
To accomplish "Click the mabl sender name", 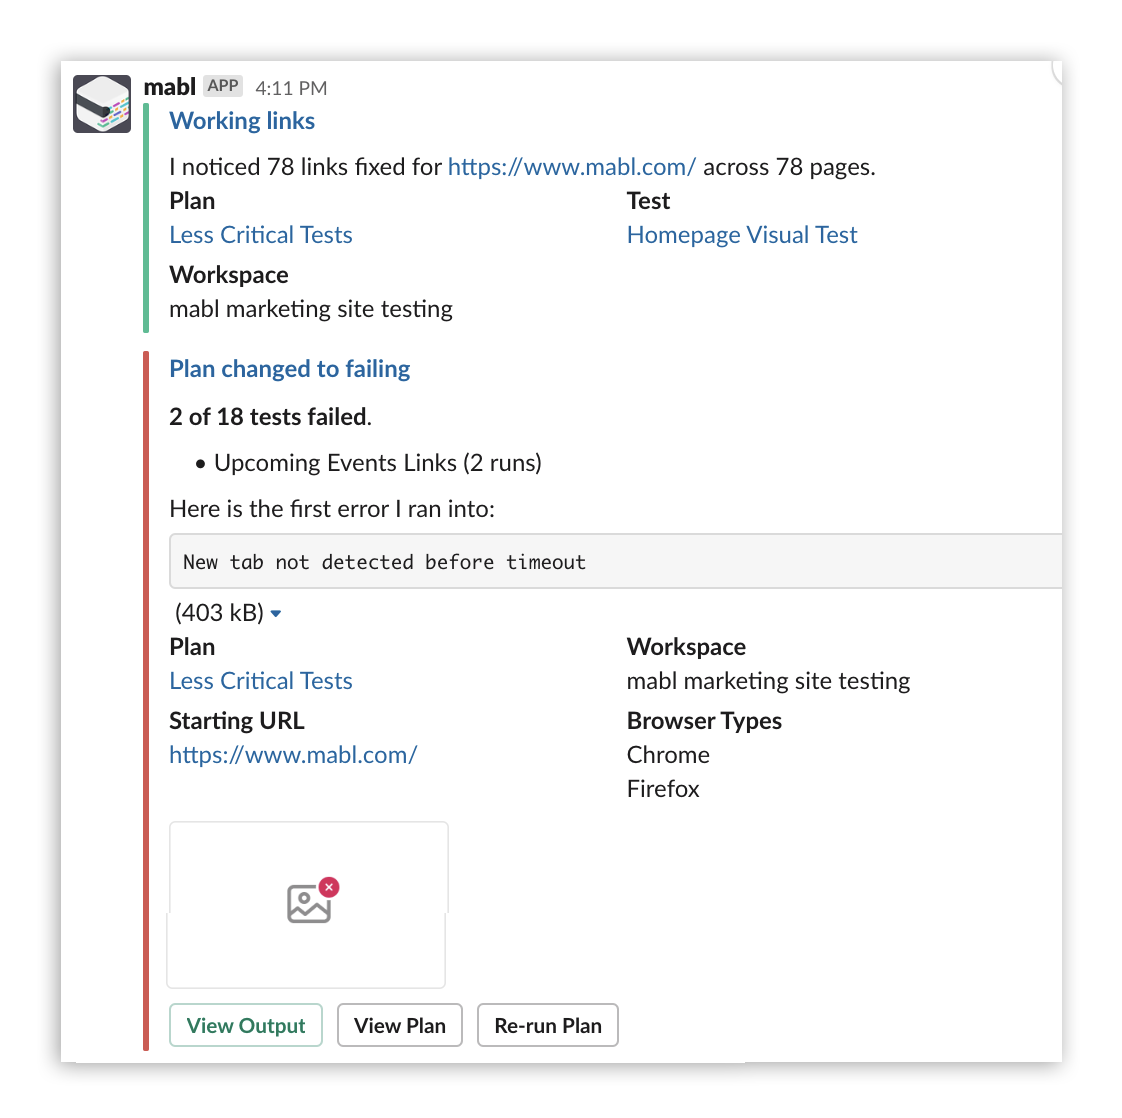I will pos(169,87).
